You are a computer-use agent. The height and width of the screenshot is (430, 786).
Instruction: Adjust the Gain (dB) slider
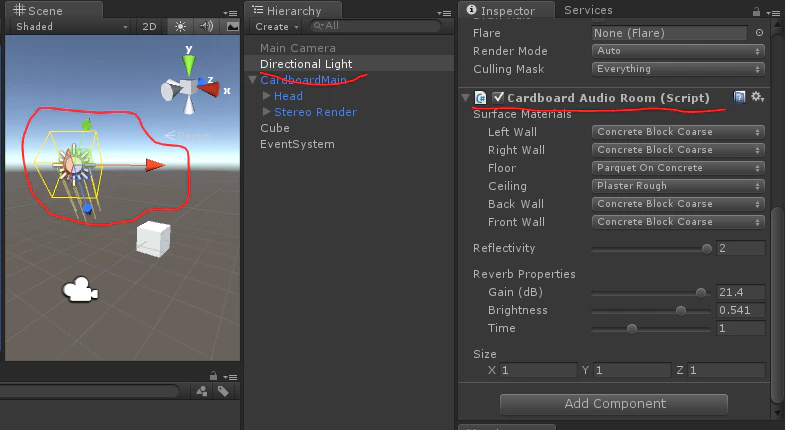click(651, 293)
